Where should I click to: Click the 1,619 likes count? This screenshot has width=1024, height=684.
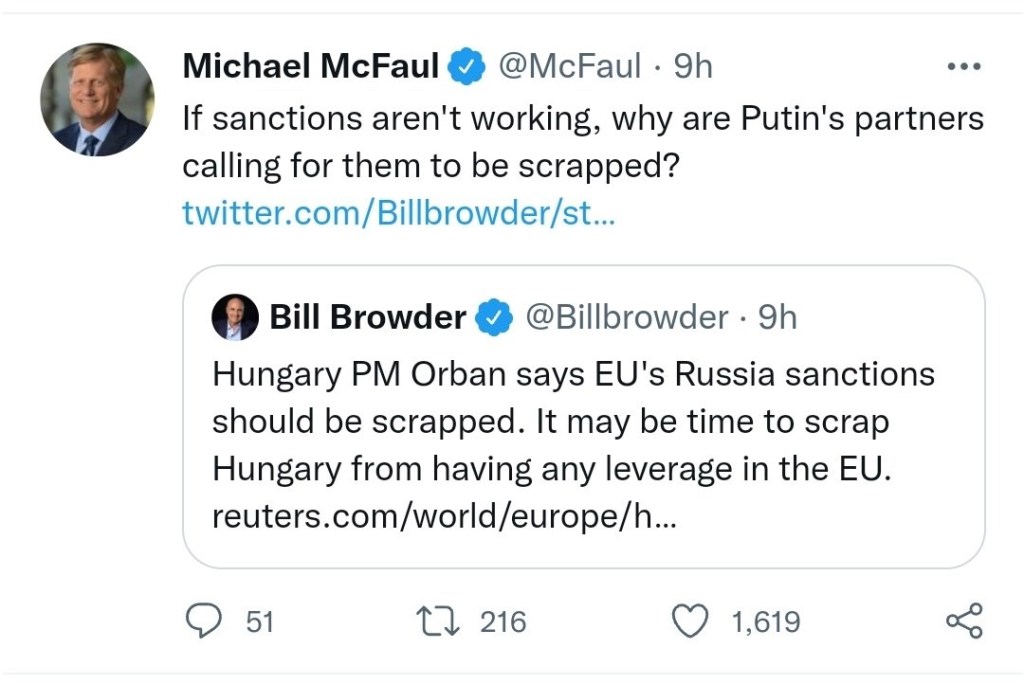[x=765, y=622]
